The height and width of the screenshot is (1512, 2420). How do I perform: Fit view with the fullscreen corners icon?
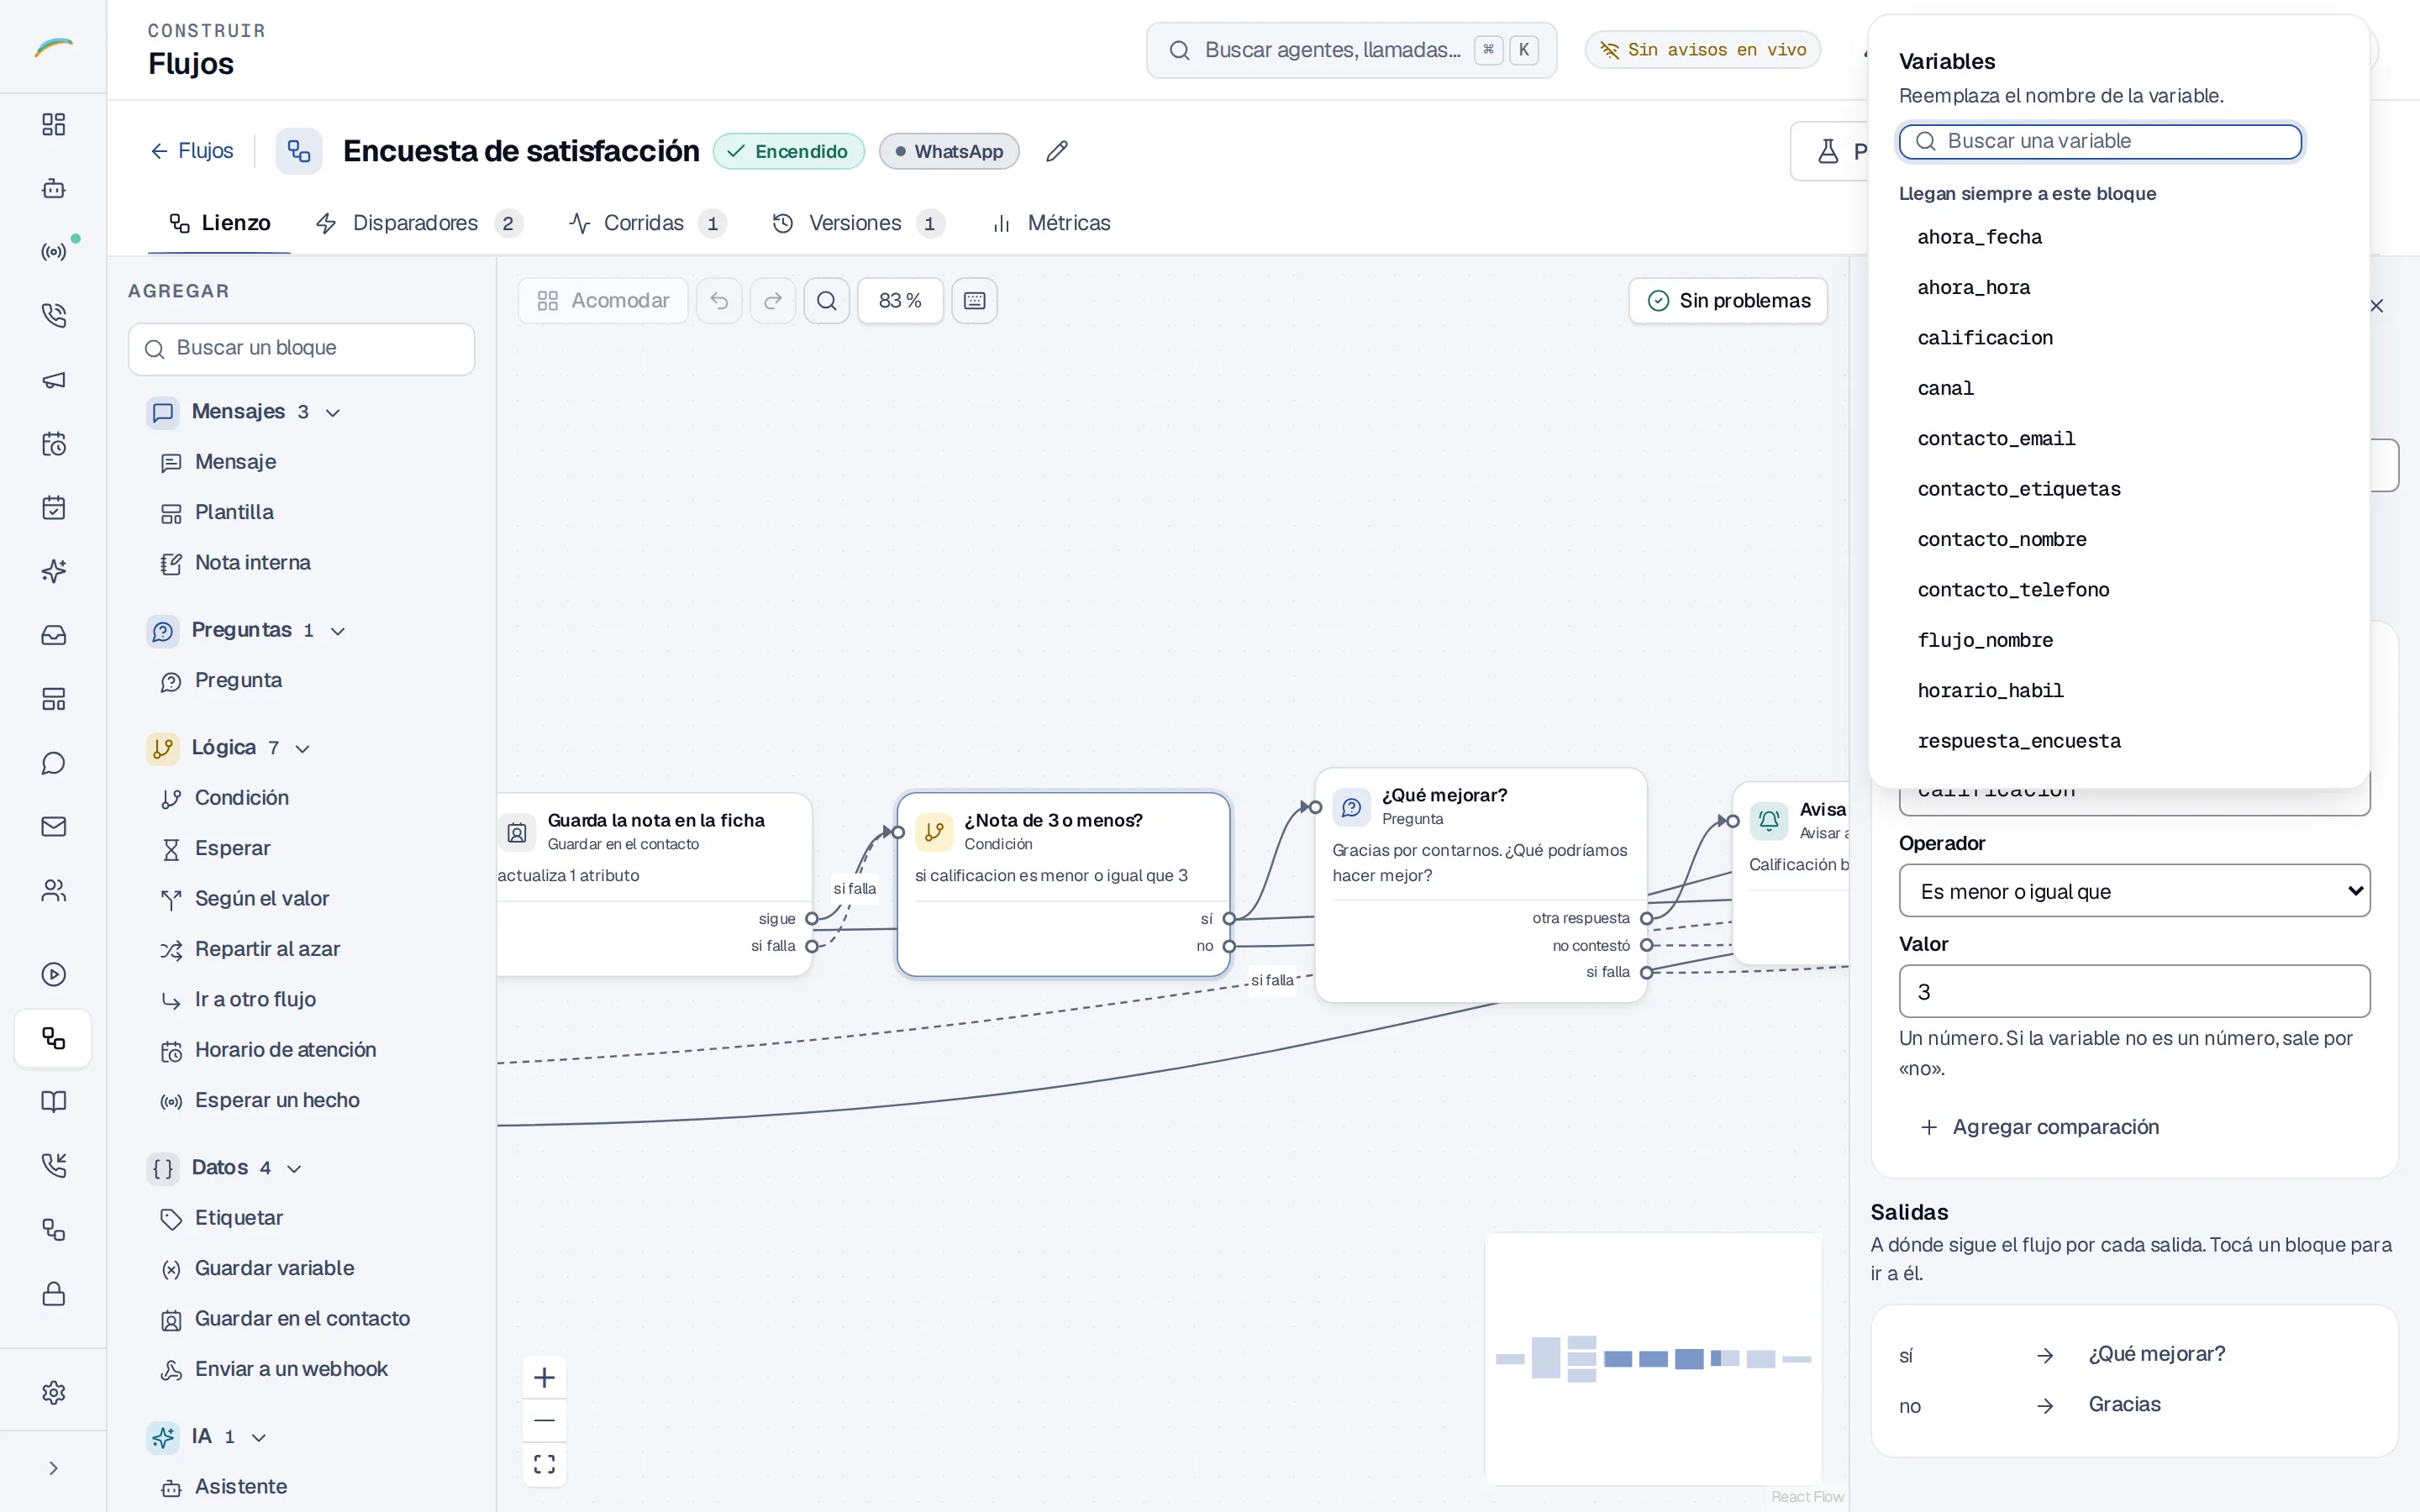click(544, 1464)
